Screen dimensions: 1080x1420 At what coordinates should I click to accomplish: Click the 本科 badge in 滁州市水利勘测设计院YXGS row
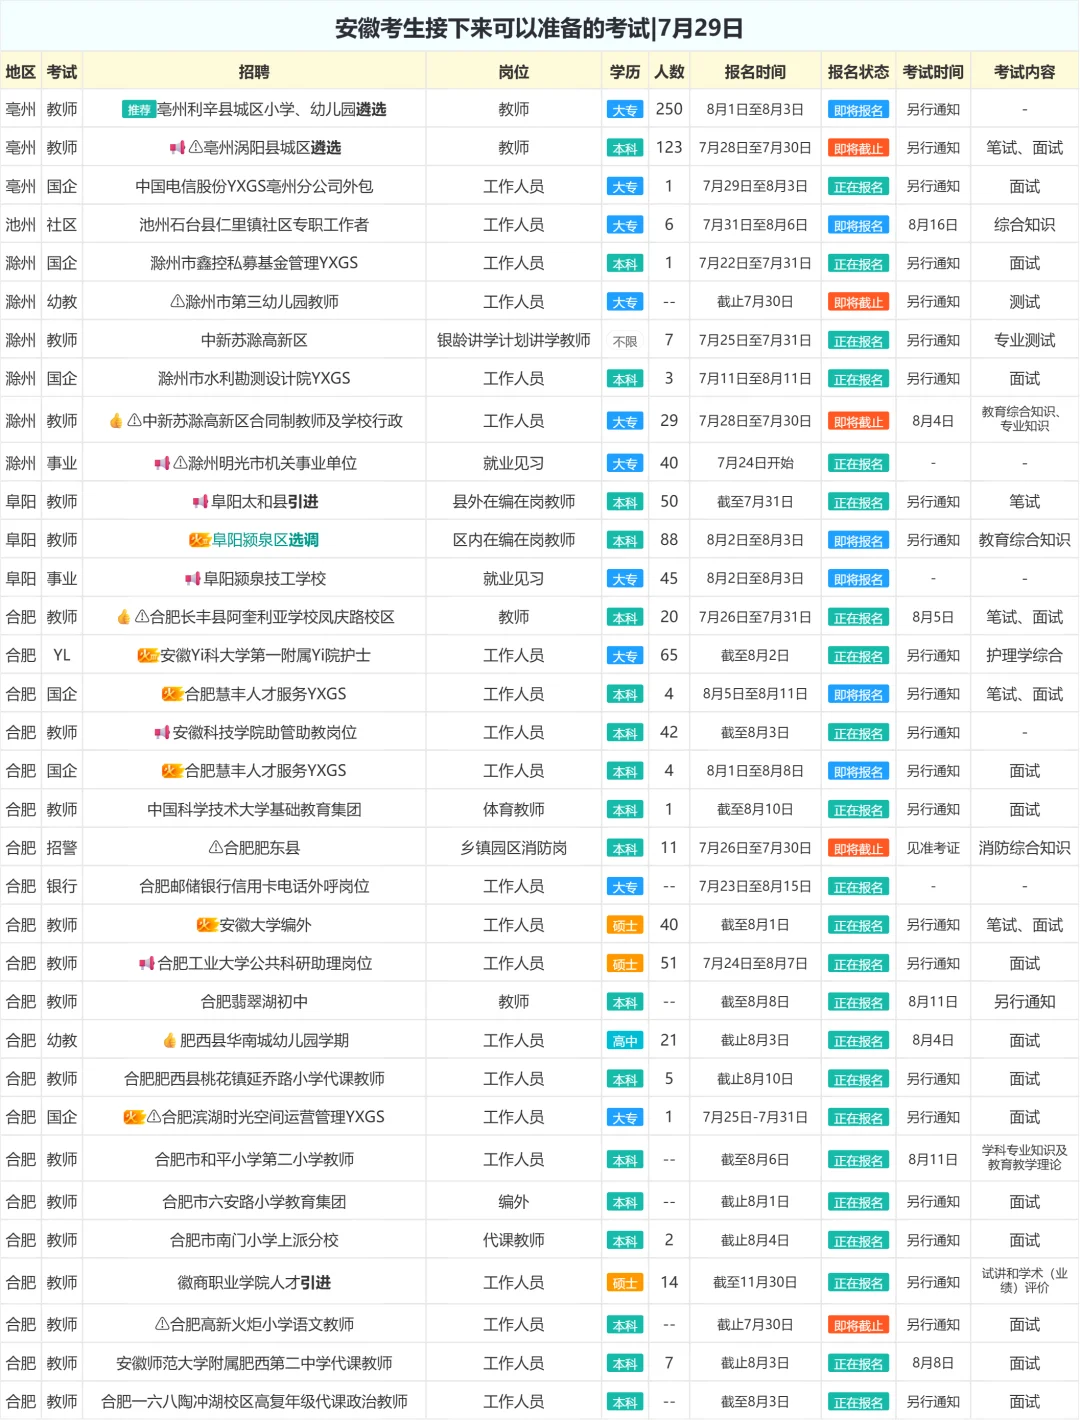pos(625,379)
